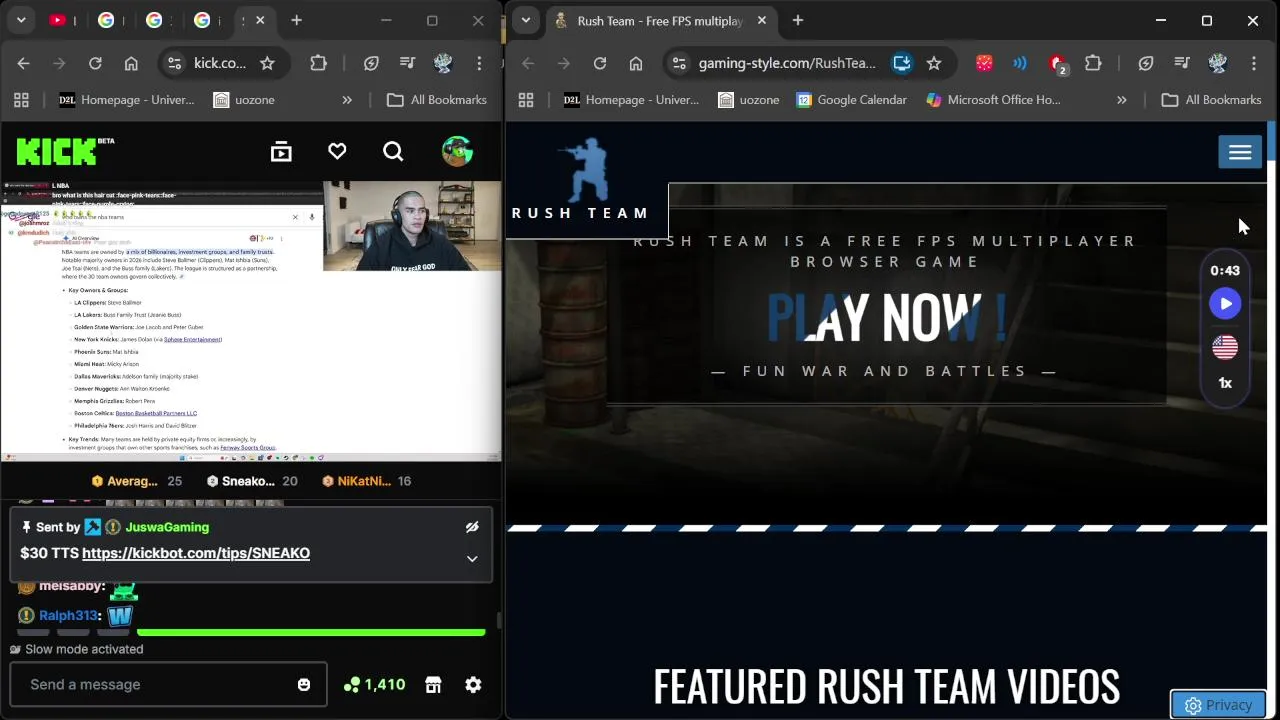The image size is (1280, 720).
Task: Open the red calendar extension icon
Action: pos(984,63)
